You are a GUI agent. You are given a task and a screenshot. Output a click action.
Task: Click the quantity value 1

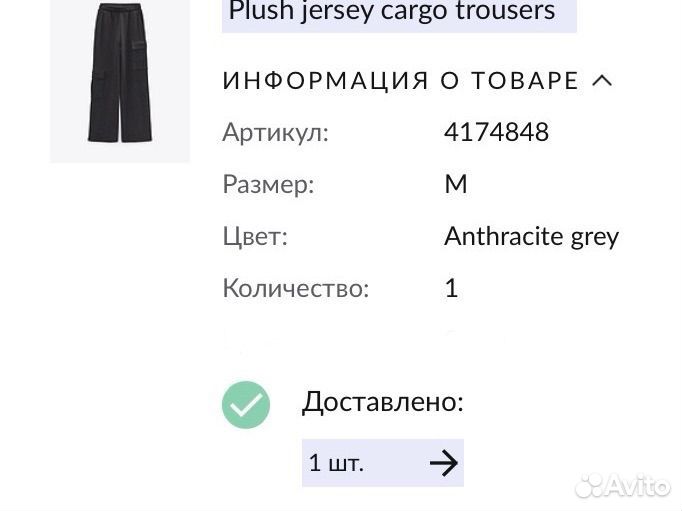[451, 288]
